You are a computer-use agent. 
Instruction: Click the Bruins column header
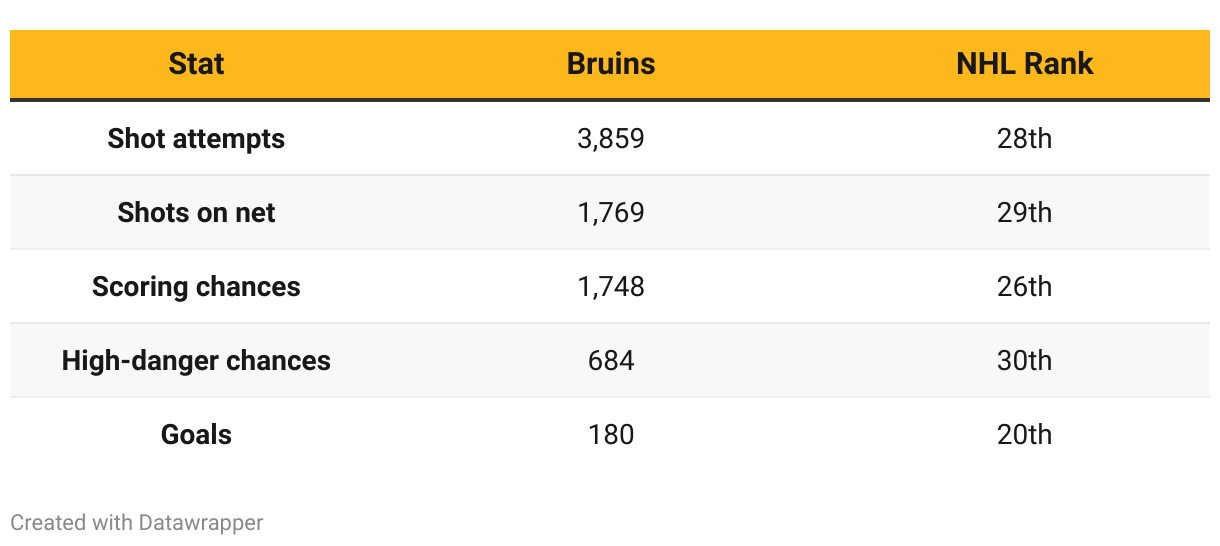pos(611,64)
